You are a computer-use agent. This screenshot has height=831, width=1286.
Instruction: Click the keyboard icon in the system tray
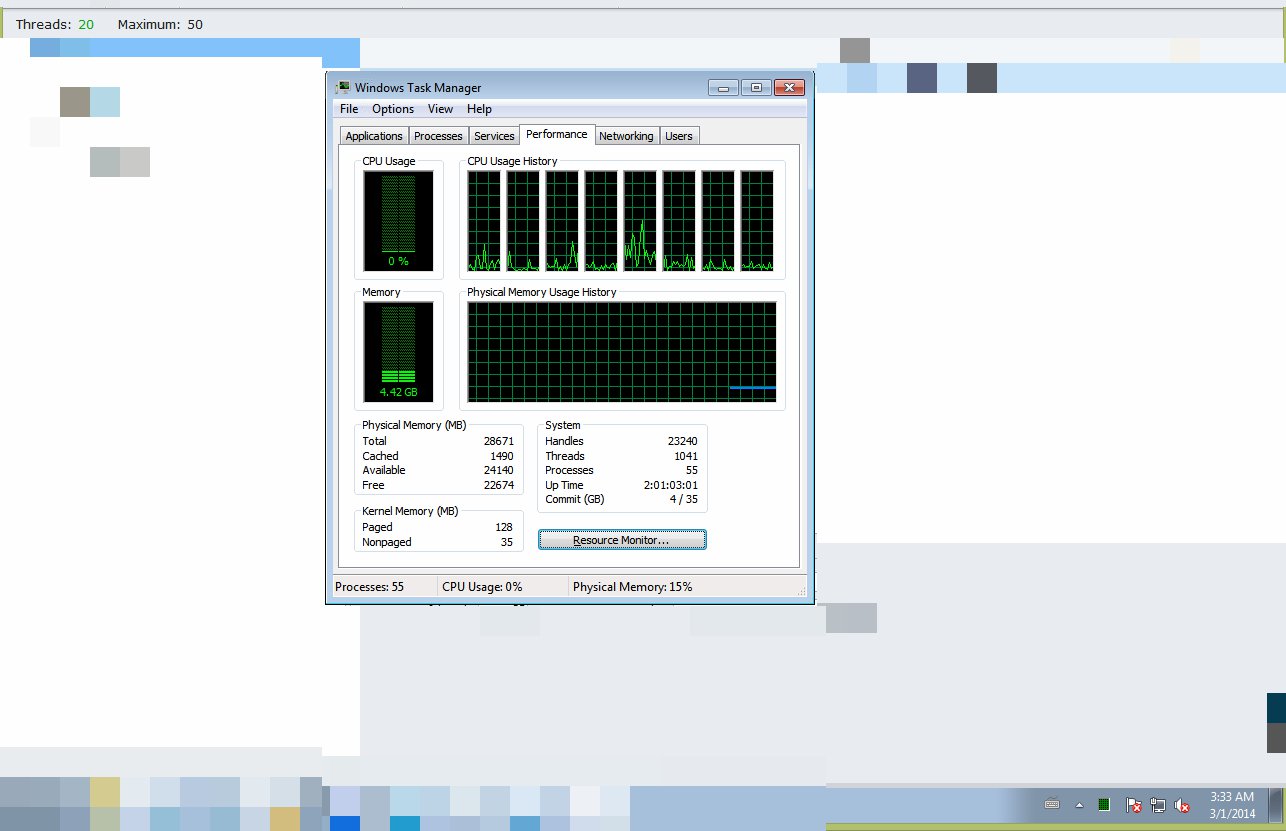pos(1052,804)
